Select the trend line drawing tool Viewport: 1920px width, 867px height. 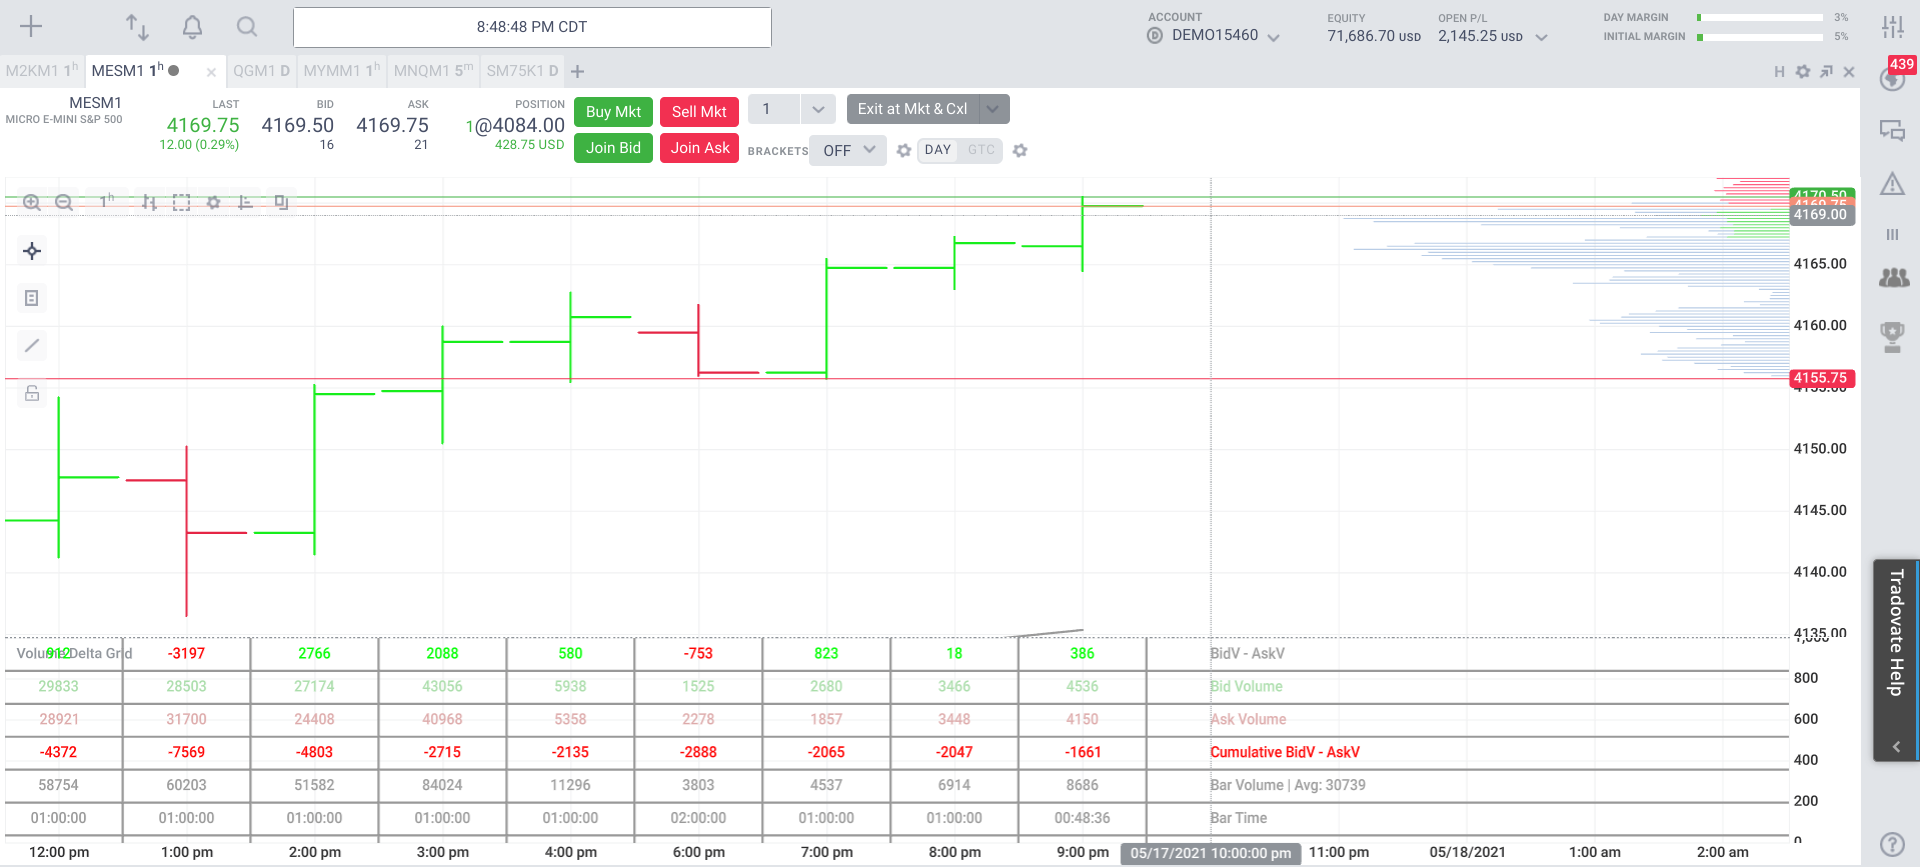tap(32, 346)
